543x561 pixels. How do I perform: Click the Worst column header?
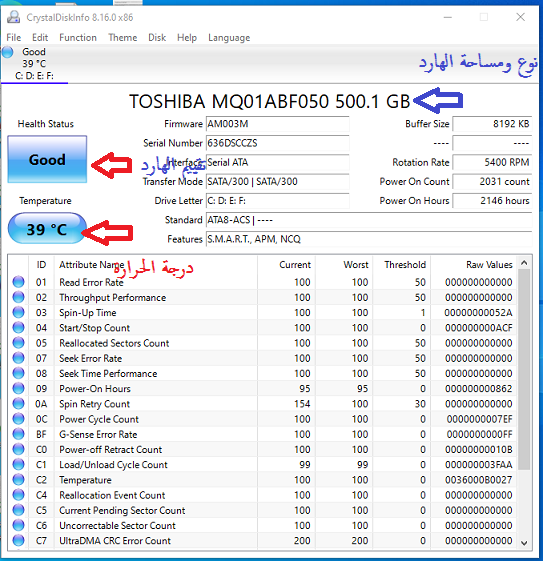coord(344,265)
